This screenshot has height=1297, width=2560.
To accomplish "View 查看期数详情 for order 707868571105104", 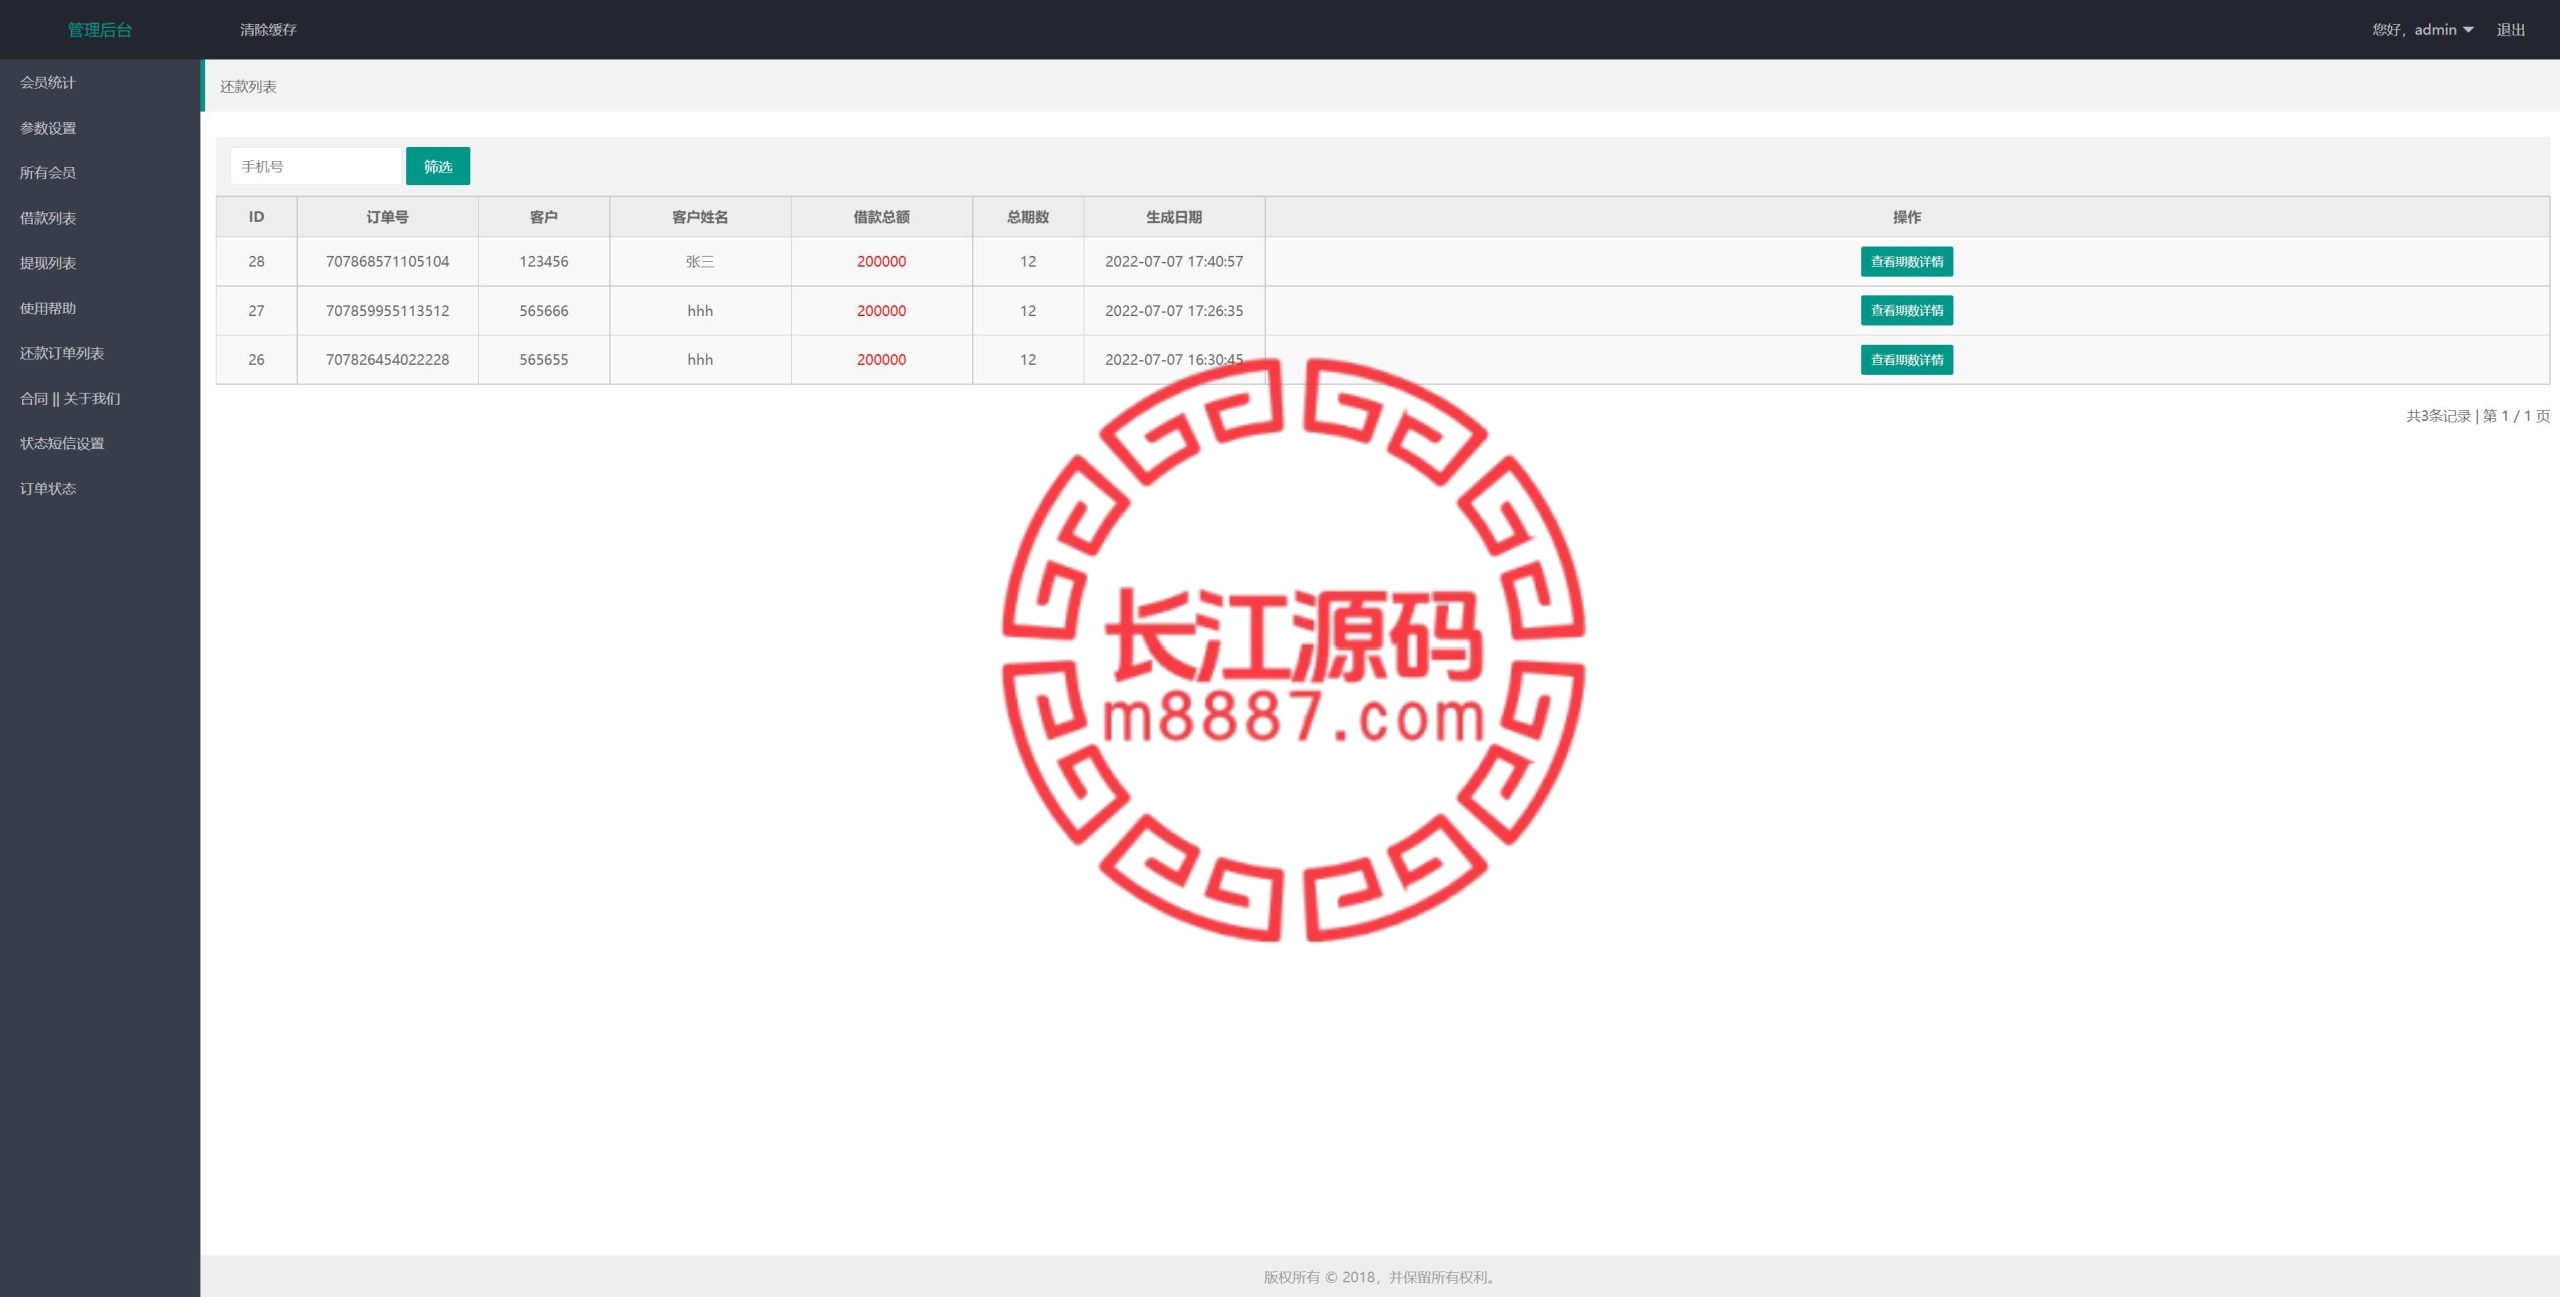I will point(1907,262).
